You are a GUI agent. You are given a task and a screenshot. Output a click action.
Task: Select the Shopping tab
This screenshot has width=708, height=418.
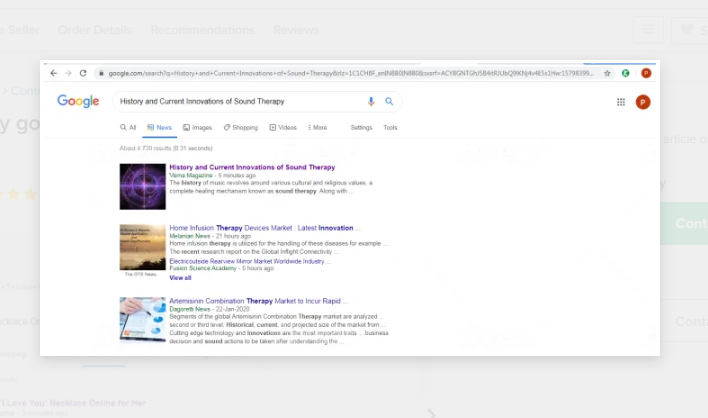click(x=240, y=128)
